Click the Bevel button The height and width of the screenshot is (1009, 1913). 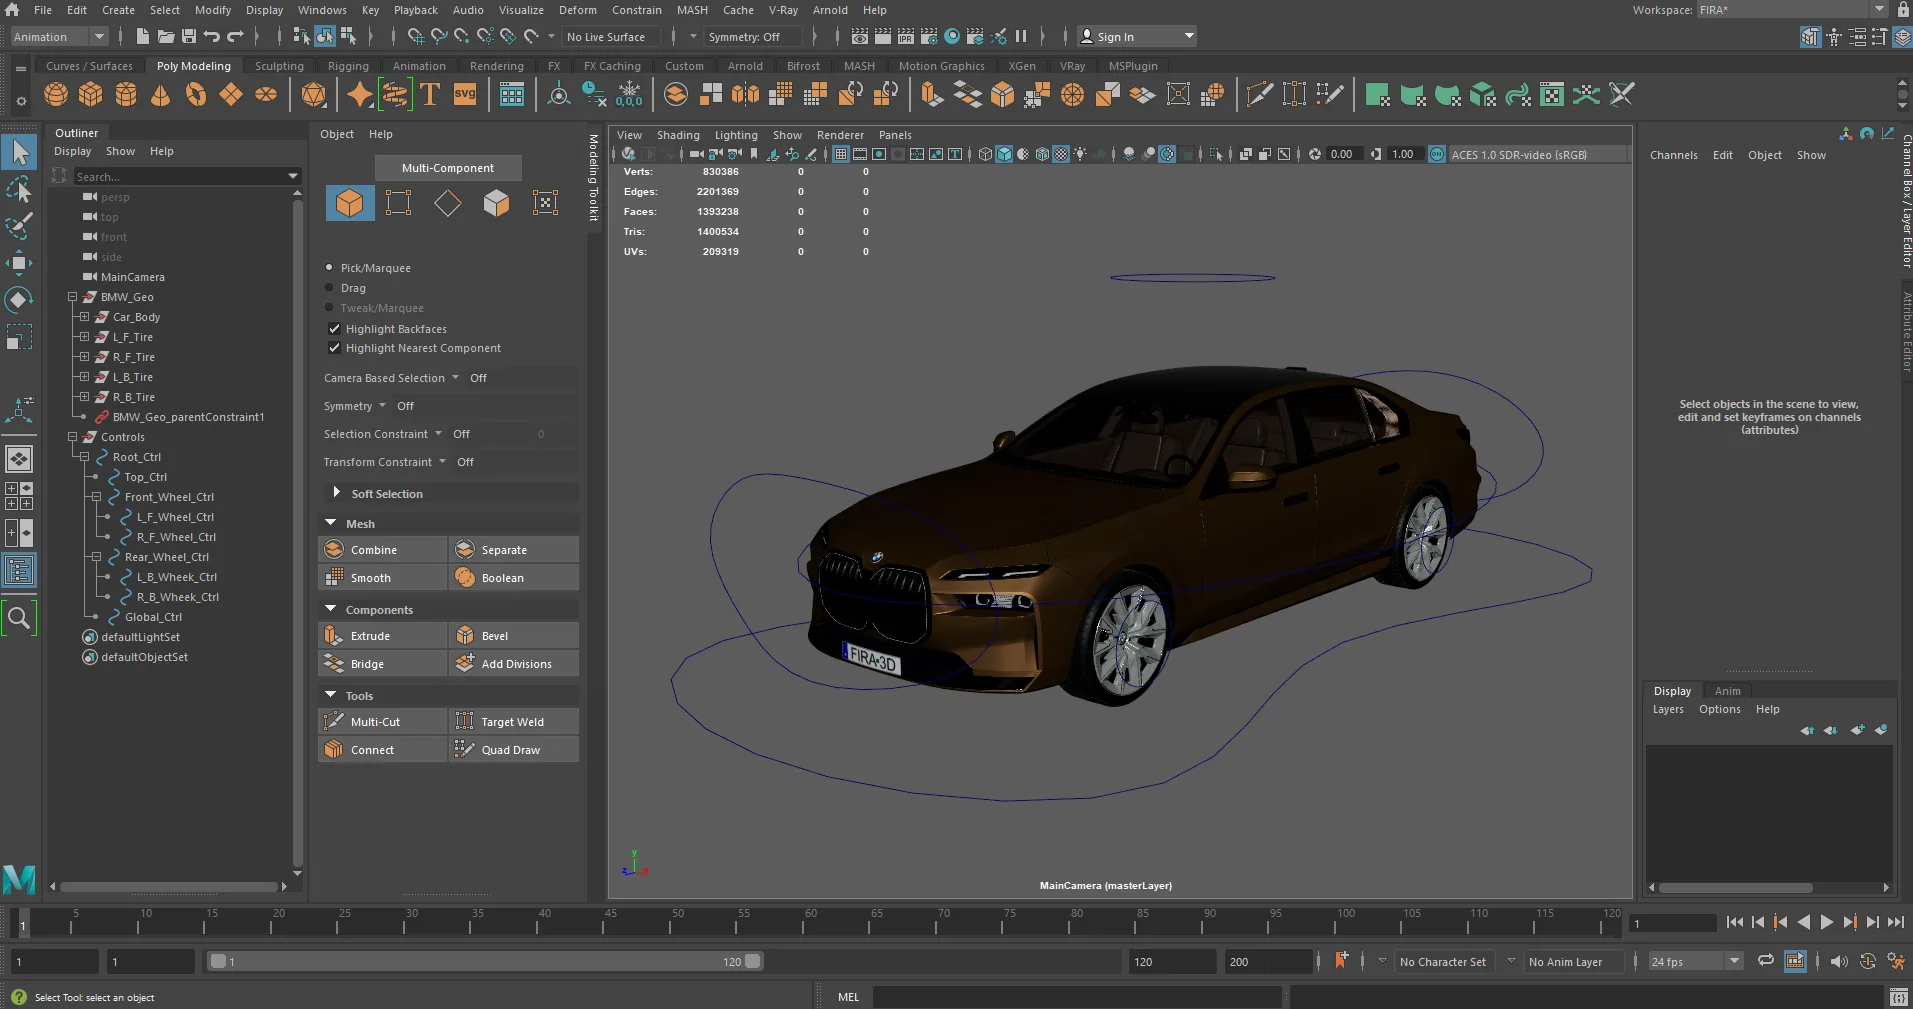(x=514, y=636)
